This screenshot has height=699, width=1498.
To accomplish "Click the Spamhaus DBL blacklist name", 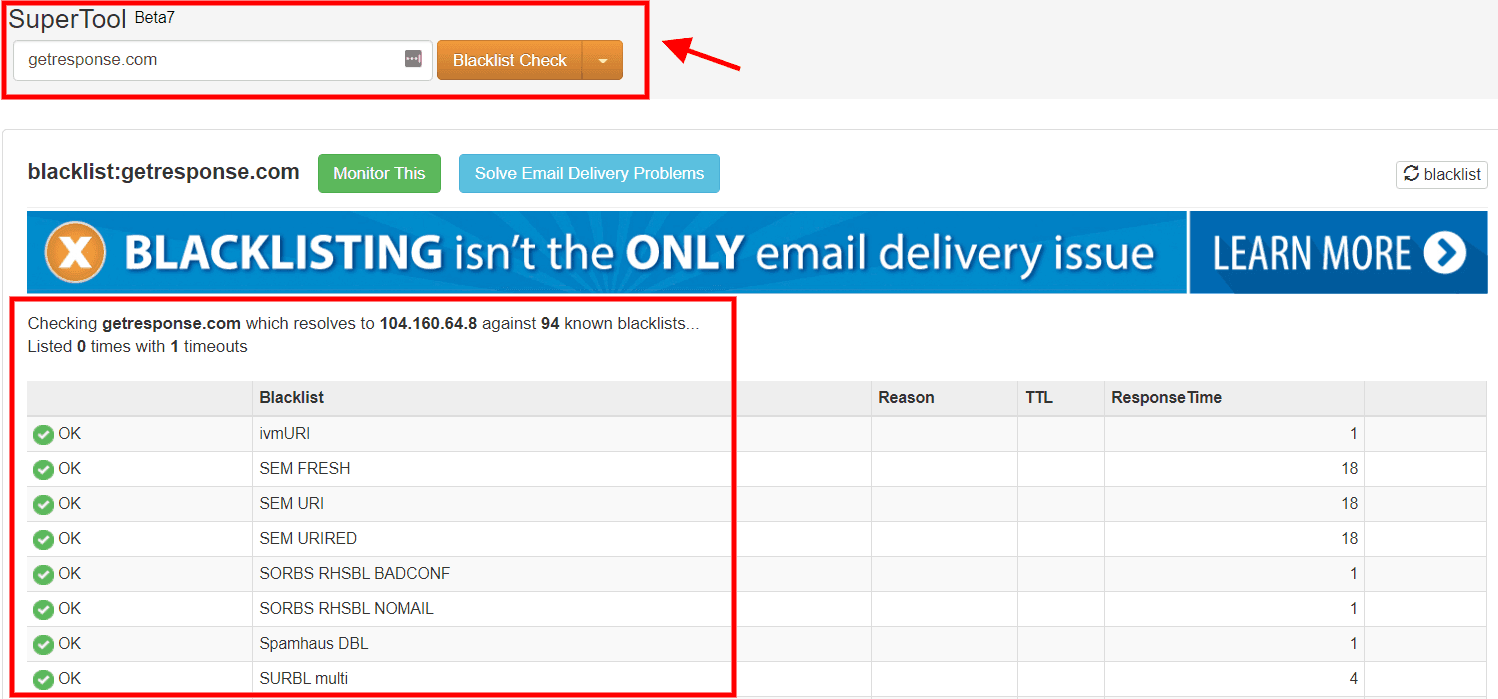I will 314,643.
